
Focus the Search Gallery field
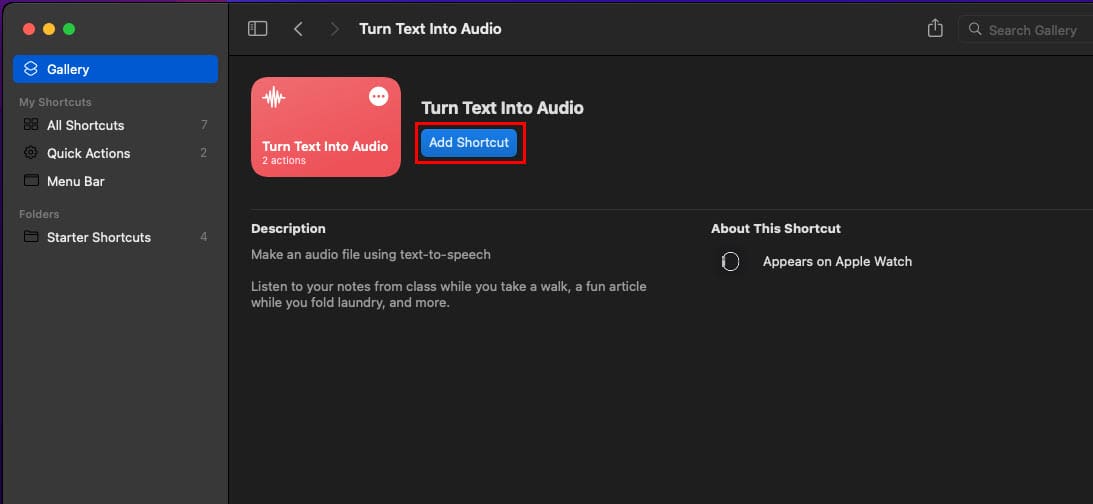tap(1025, 30)
